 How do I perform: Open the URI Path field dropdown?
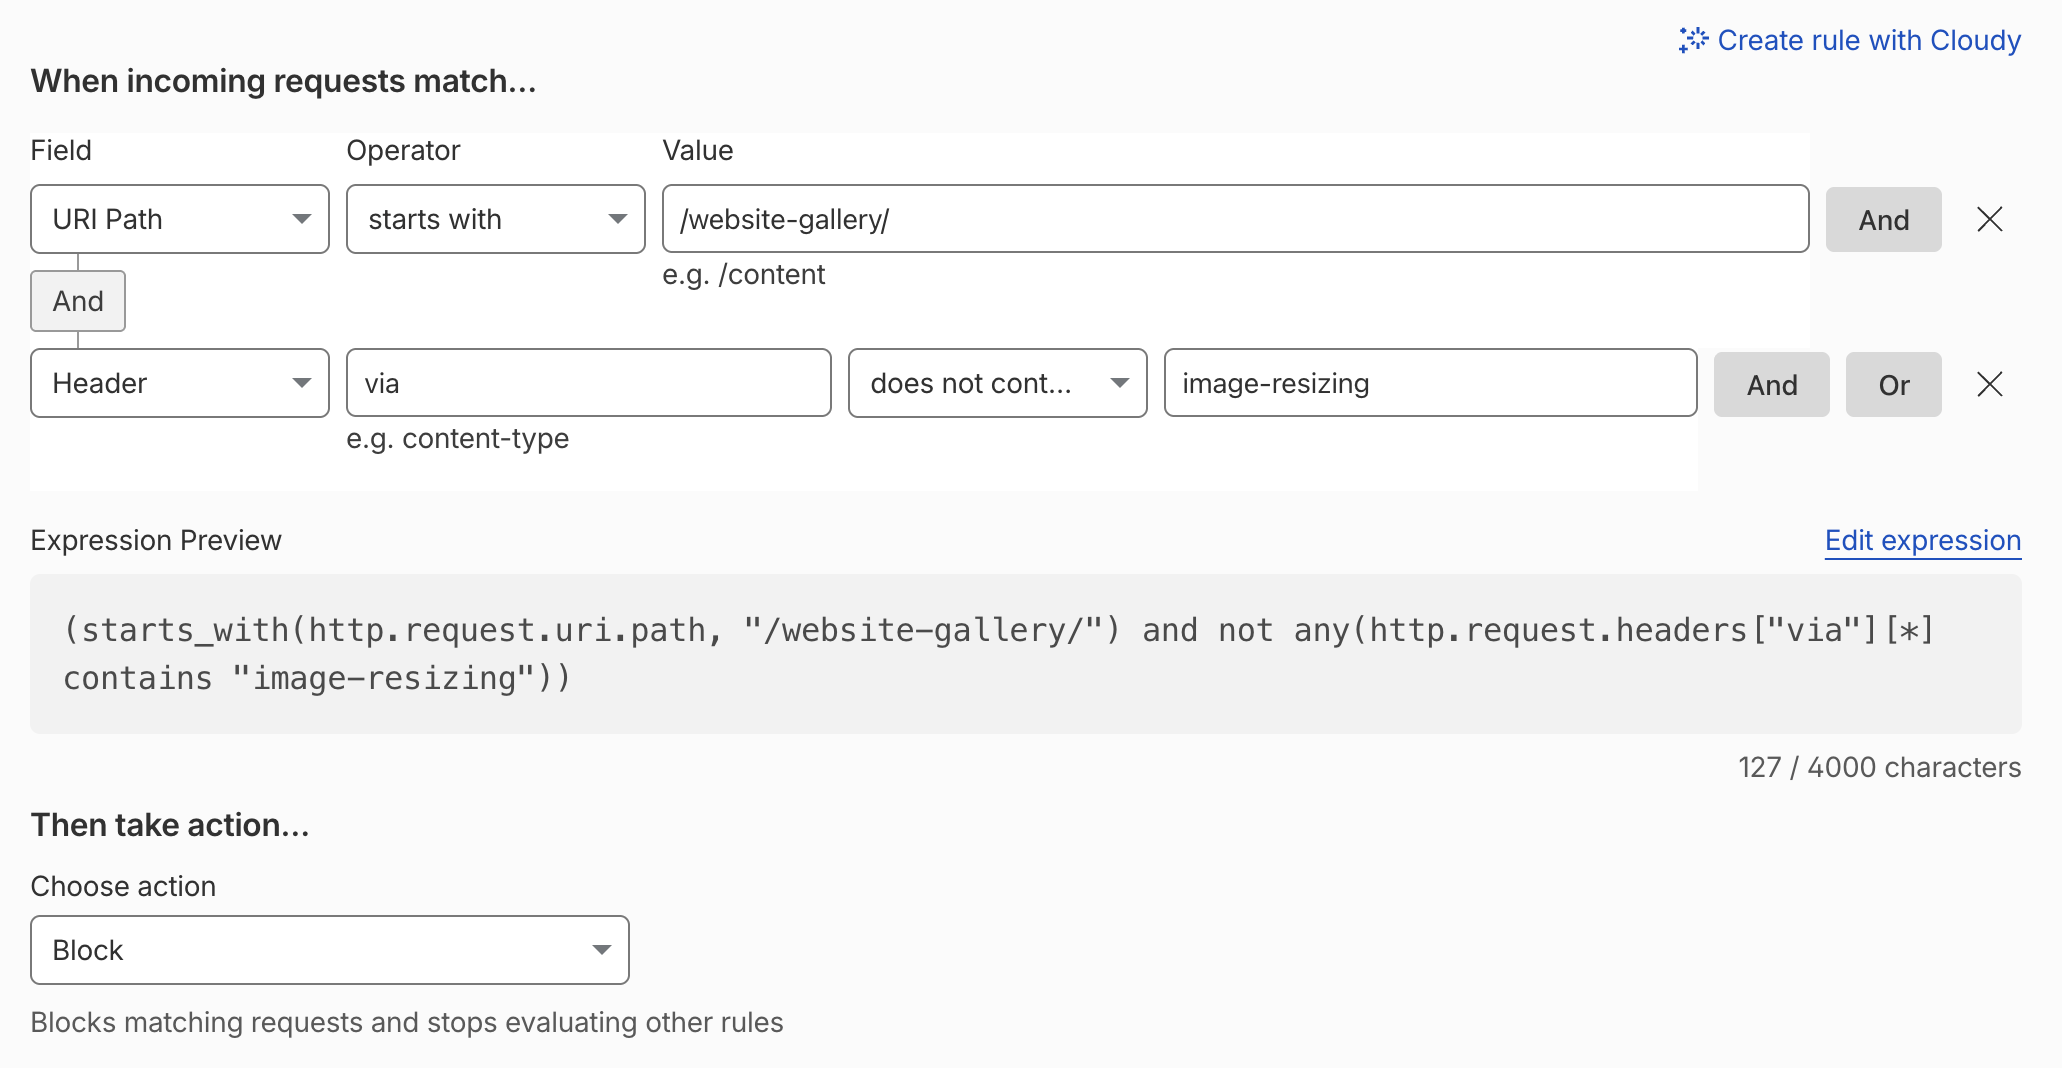click(x=180, y=219)
